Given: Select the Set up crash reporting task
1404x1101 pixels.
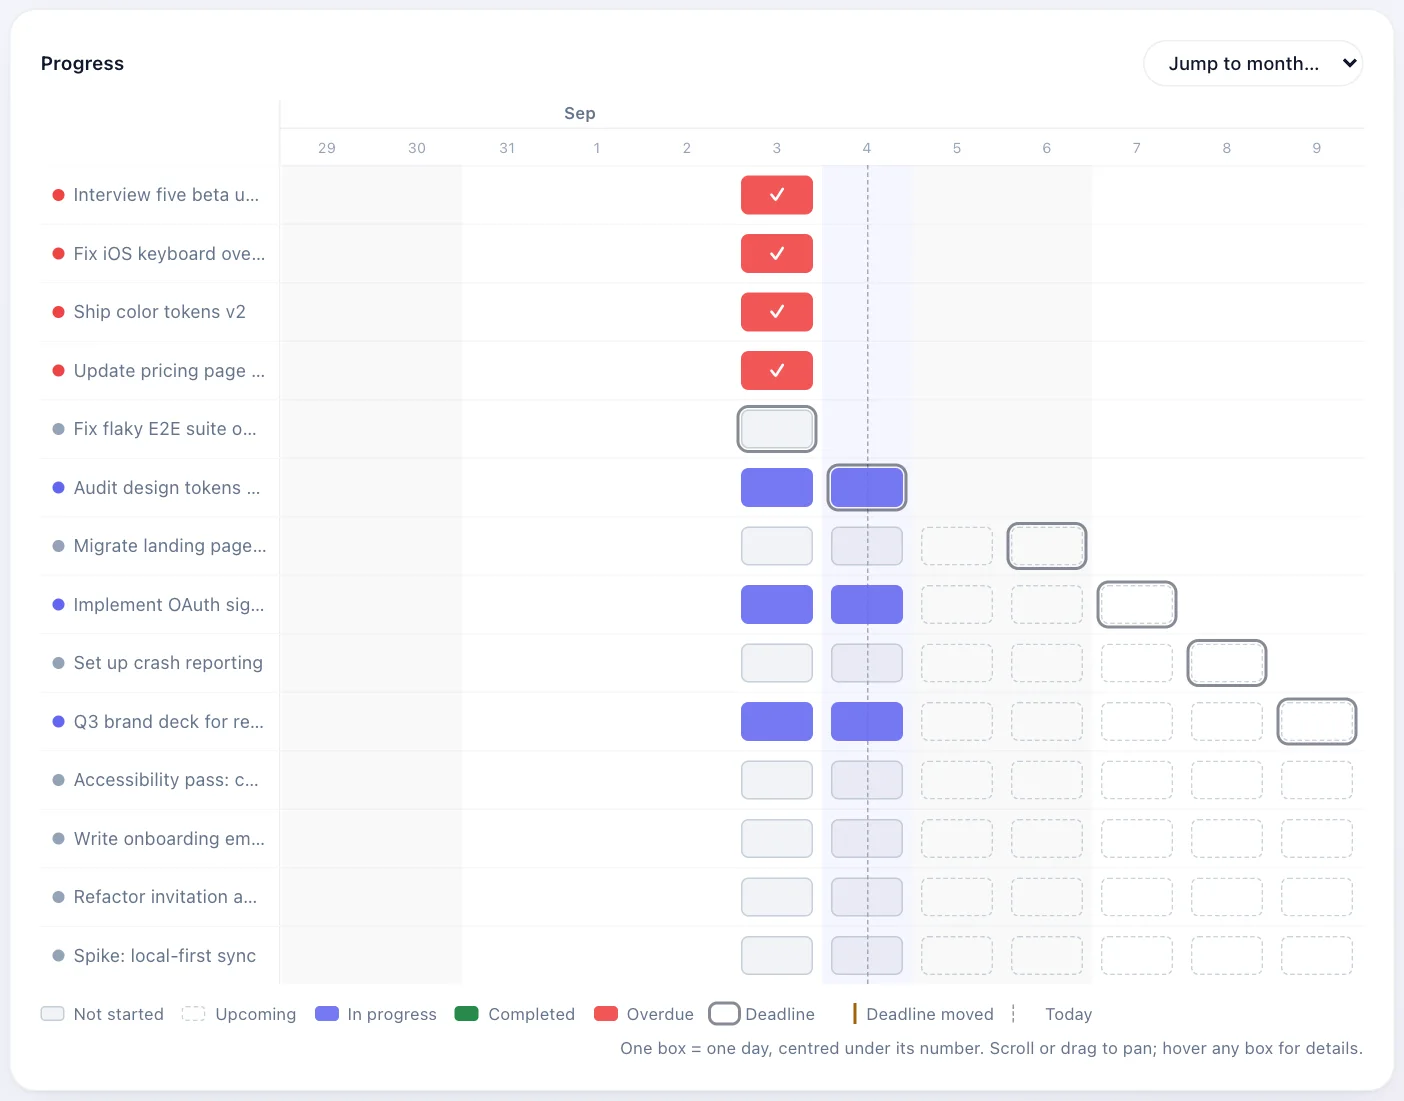Looking at the screenshot, I should click(168, 663).
